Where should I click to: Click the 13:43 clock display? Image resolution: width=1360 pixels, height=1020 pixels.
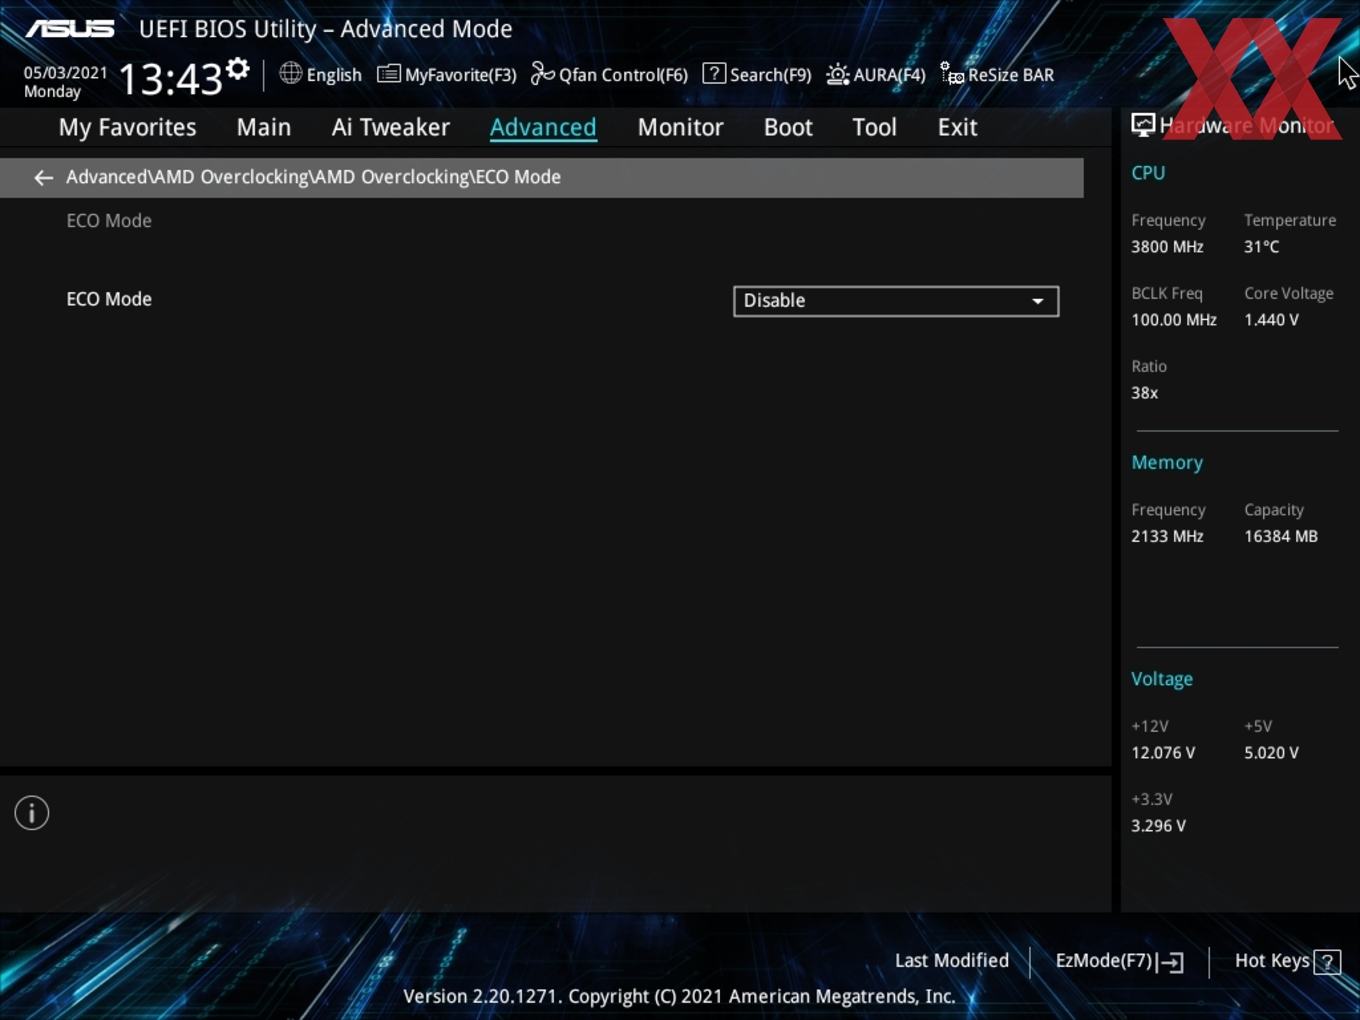coord(171,78)
